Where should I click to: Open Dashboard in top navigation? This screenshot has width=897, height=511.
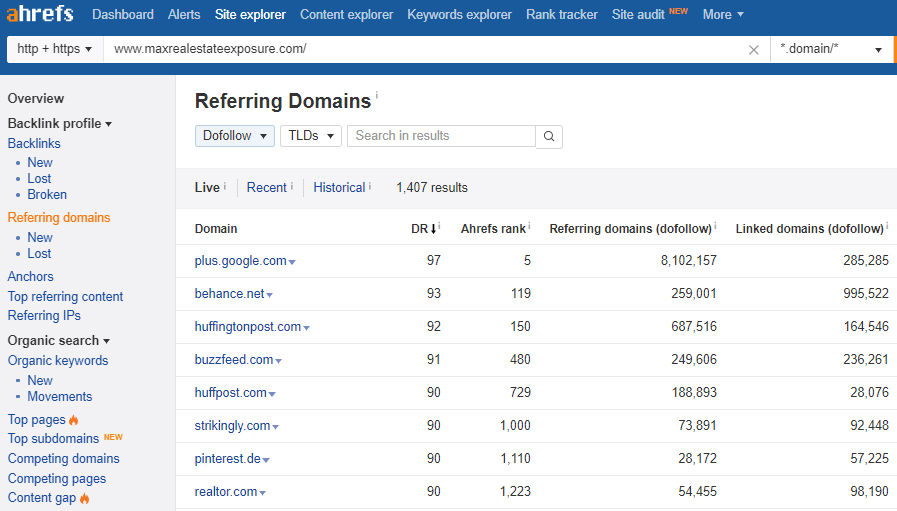click(123, 14)
